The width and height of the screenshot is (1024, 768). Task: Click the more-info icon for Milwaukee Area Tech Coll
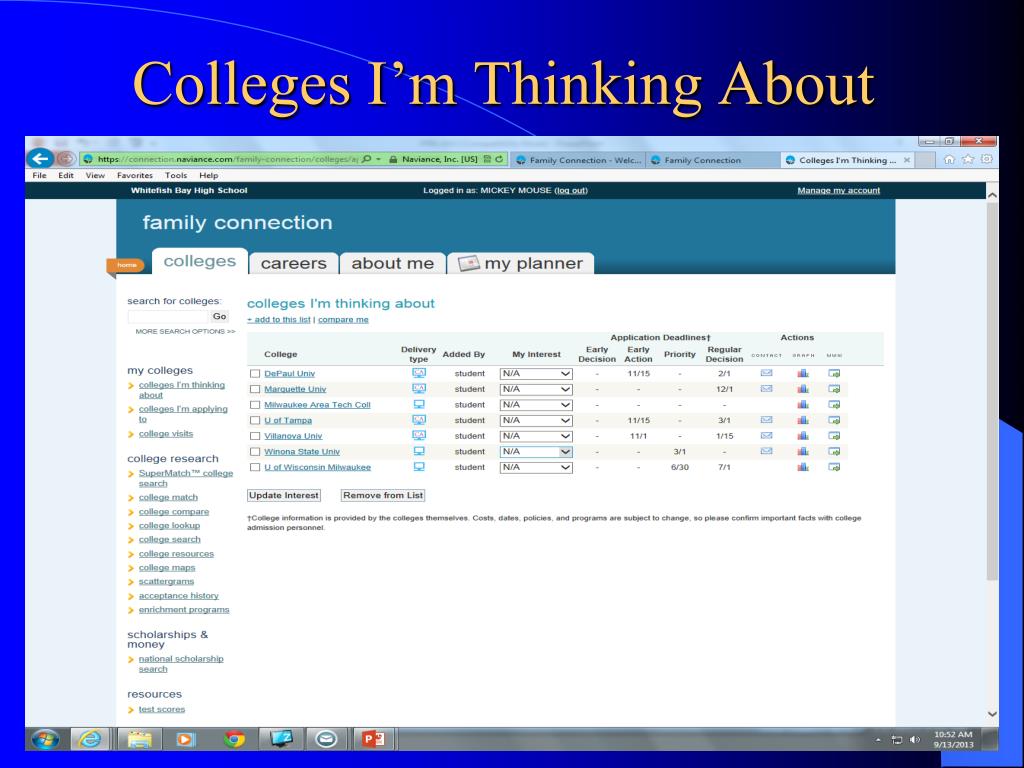coord(834,404)
